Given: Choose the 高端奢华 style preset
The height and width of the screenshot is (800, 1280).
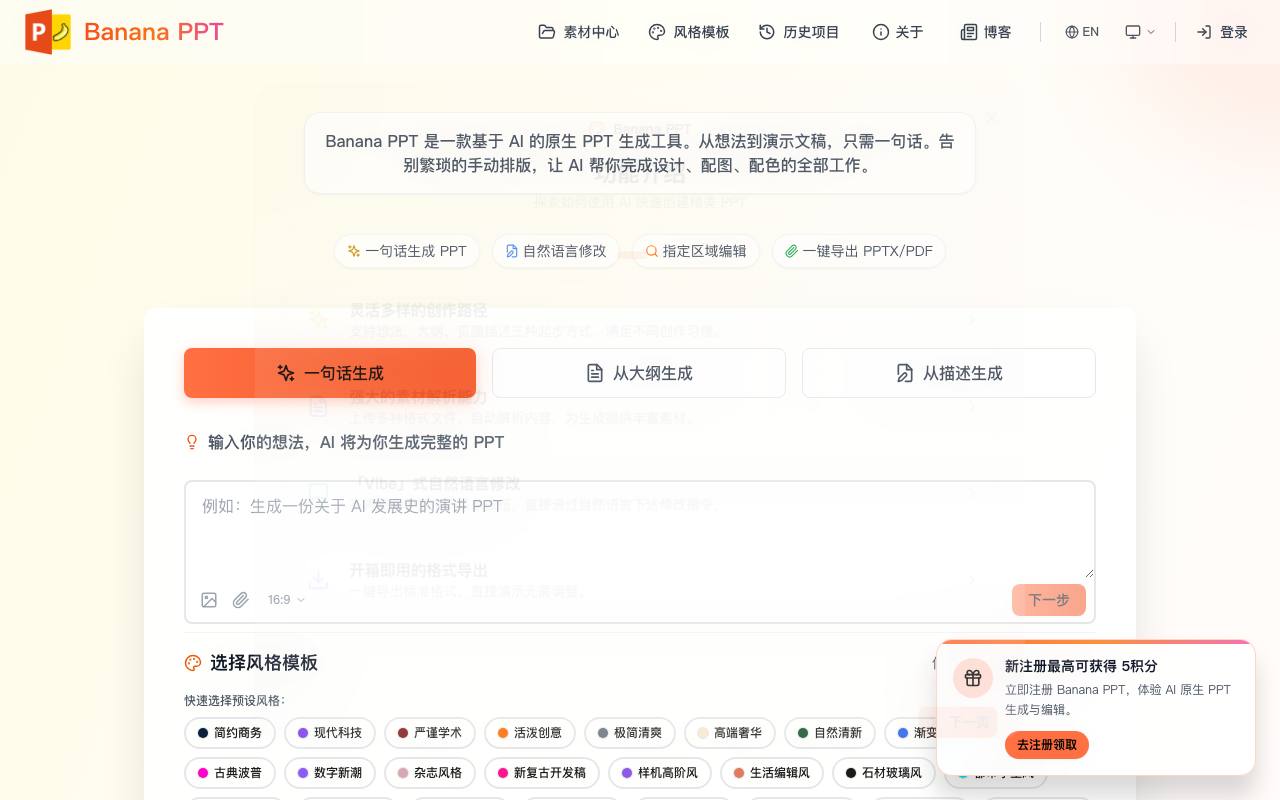Looking at the screenshot, I should point(730,733).
